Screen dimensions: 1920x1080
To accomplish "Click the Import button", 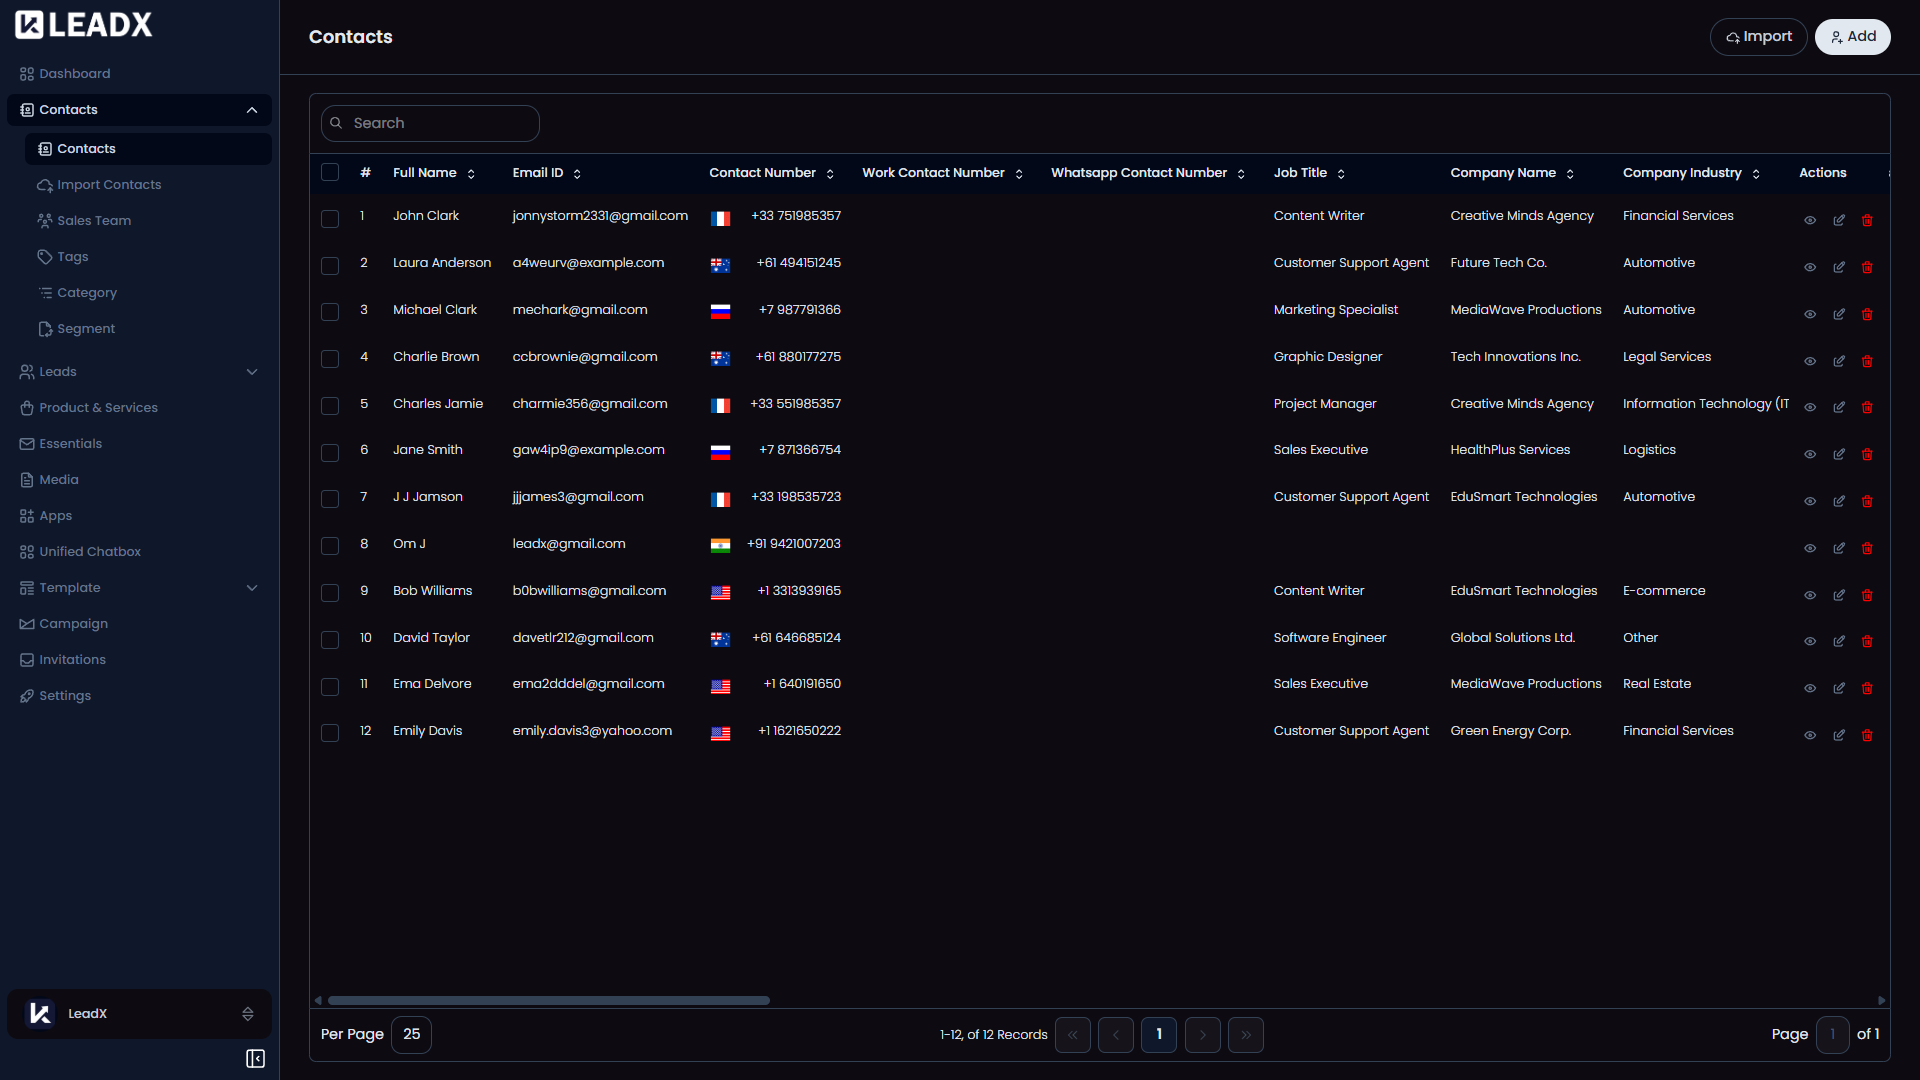I will click(x=1758, y=36).
